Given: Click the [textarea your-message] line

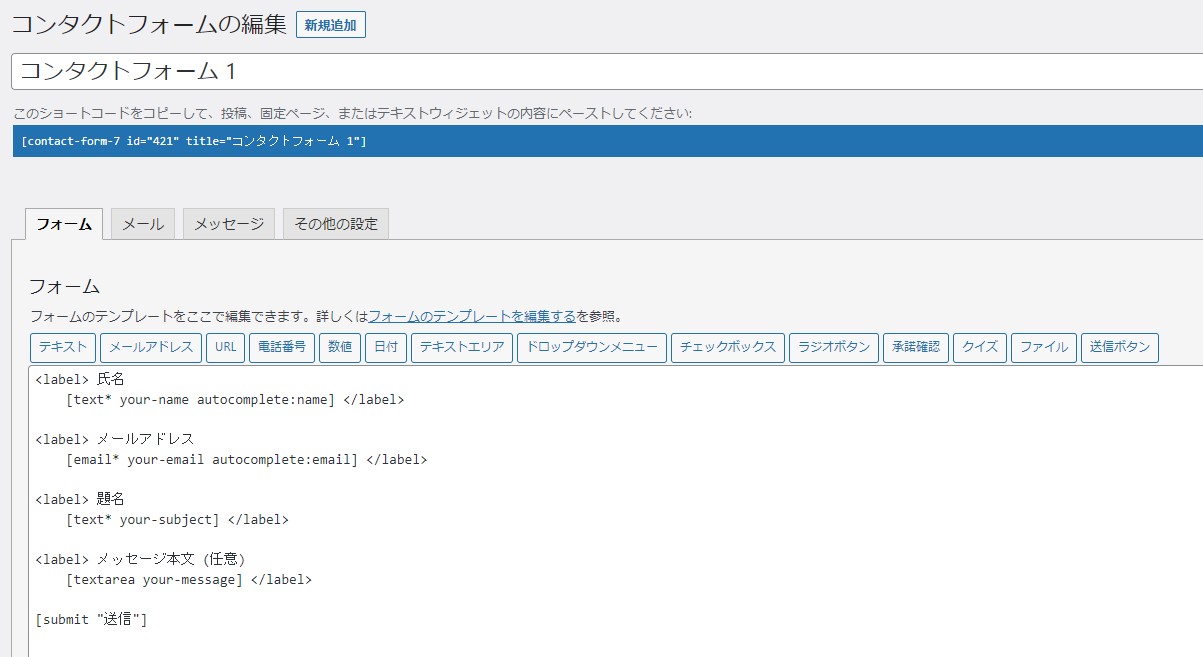Looking at the screenshot, I should click(x=189, y=579).
